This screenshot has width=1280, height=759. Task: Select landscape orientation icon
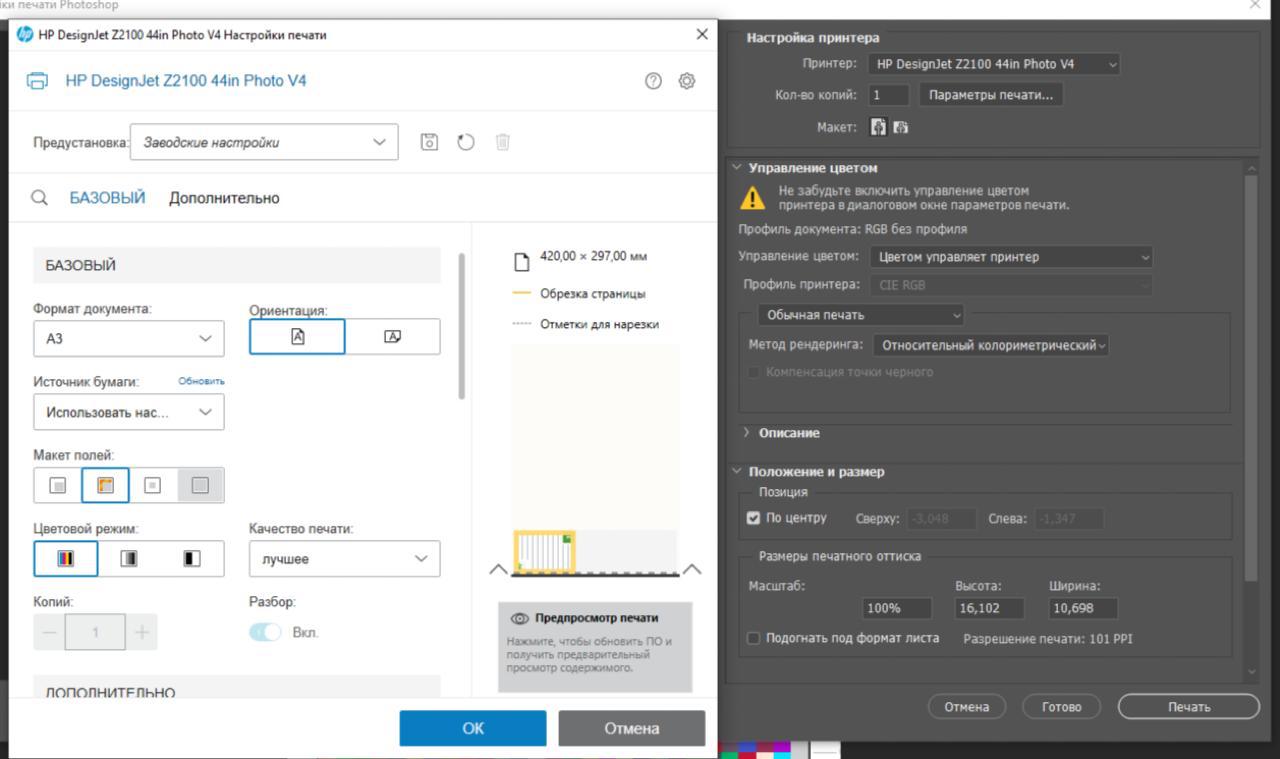pos(392,336)
